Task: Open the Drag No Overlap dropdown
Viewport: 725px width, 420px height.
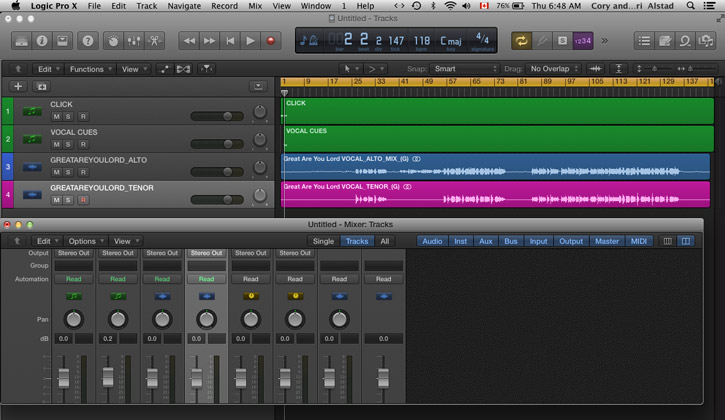Action: [553, 69]
